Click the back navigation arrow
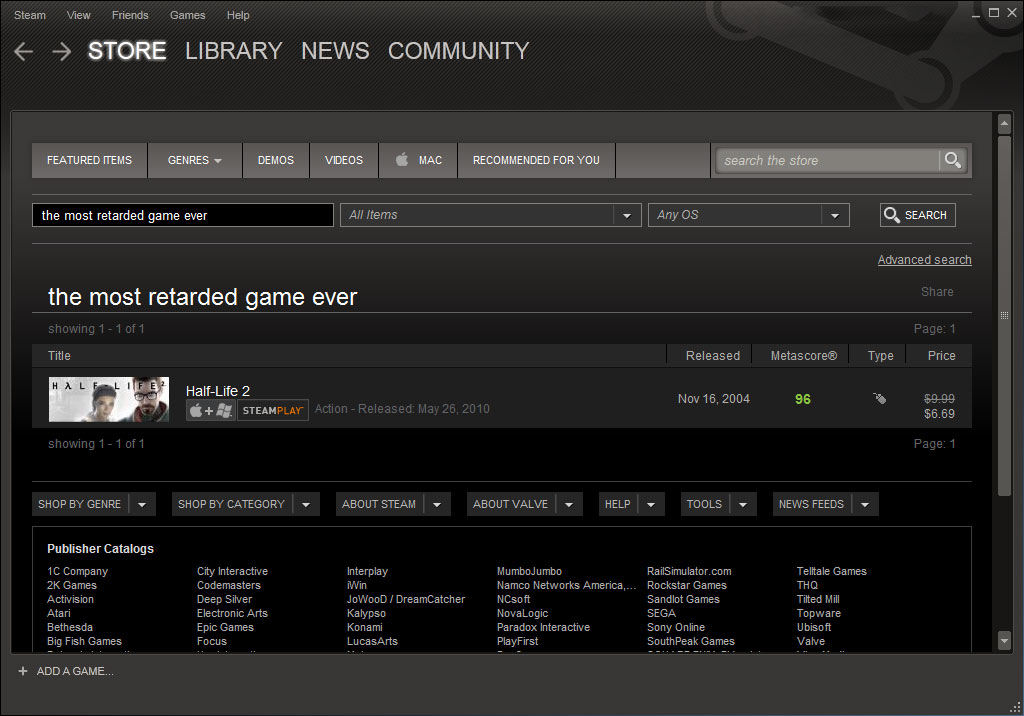The height and width of the screenshot is (716, 1024). [23, 52]
